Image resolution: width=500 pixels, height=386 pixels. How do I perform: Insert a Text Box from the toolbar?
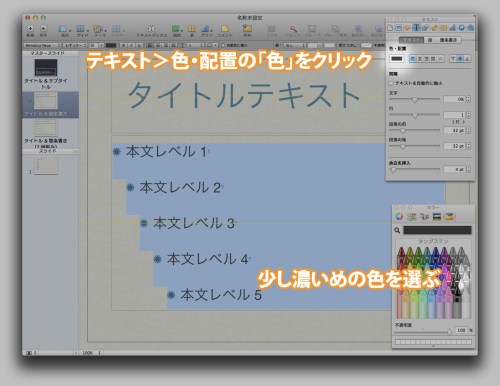click(x=152, y=29)
